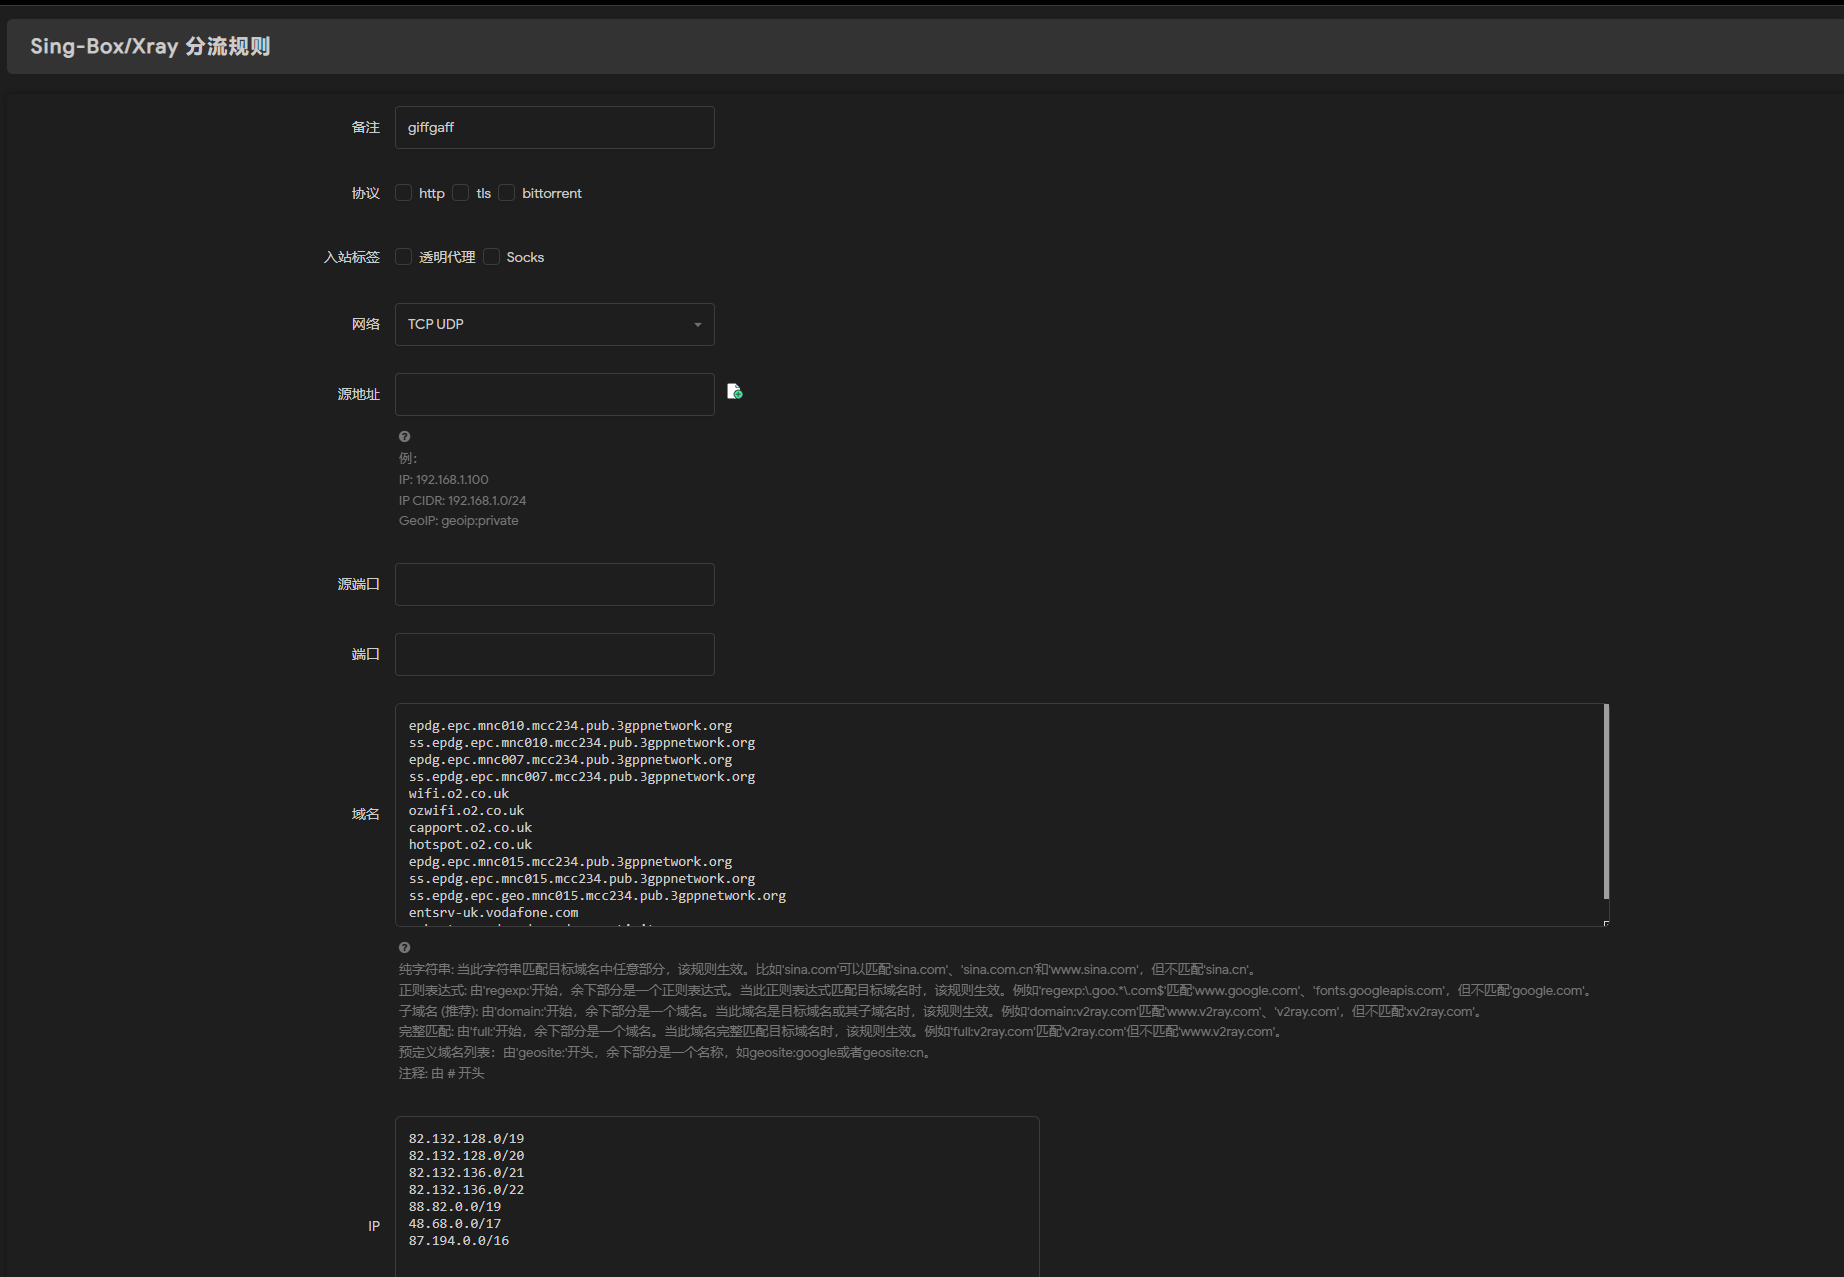1844x1277 pixels.
Task: Open the 网络 TCP UDP dropdown
Action: [554, 325]
